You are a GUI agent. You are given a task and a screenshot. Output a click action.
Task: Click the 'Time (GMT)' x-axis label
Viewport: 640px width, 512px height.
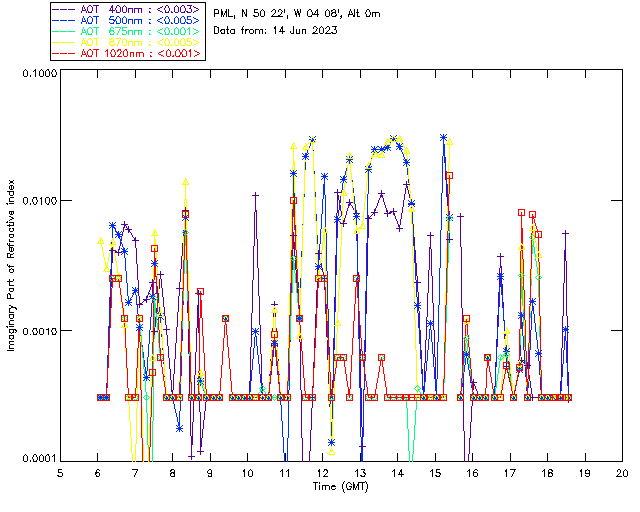tap(341, 486)
